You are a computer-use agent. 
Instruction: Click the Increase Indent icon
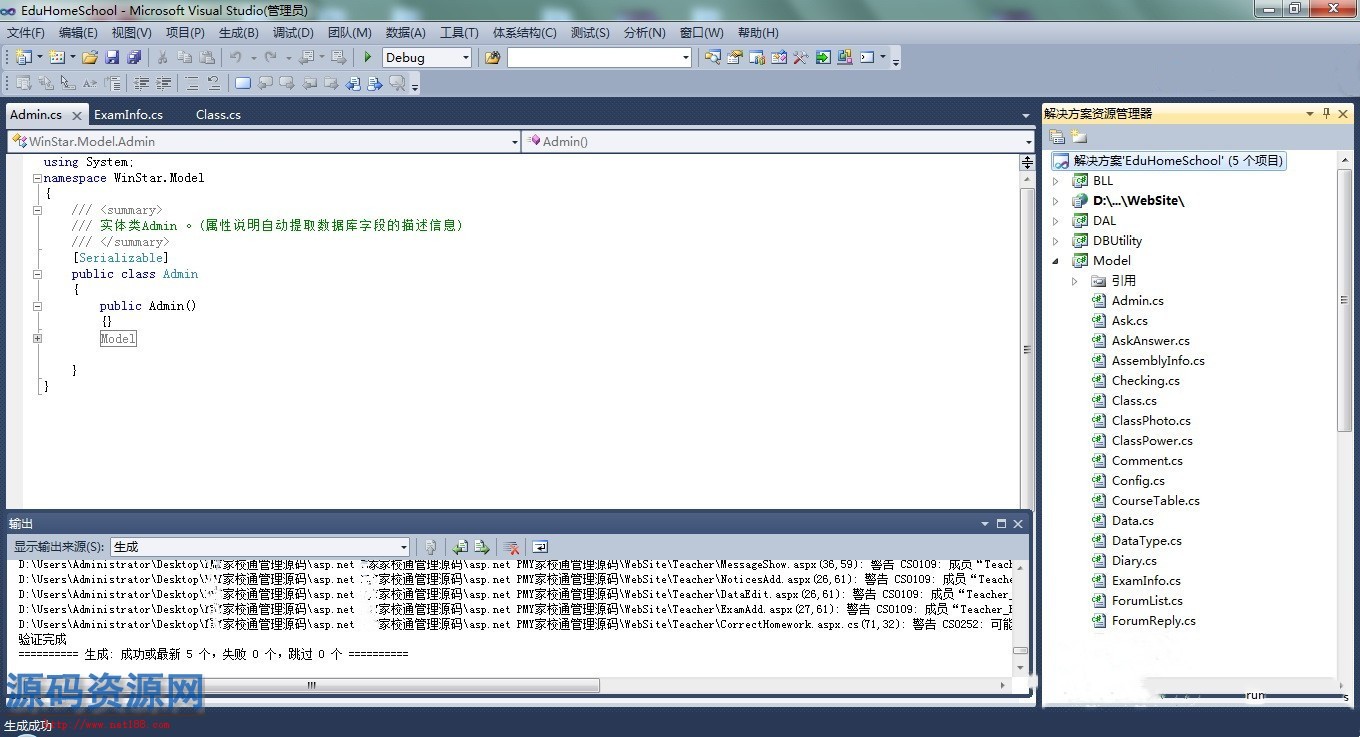point(163,83)
